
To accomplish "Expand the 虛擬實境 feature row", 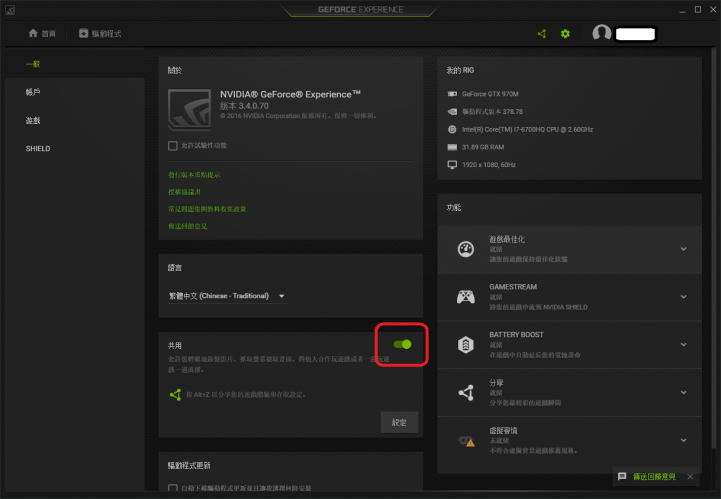I will click(x=684, y=440).
